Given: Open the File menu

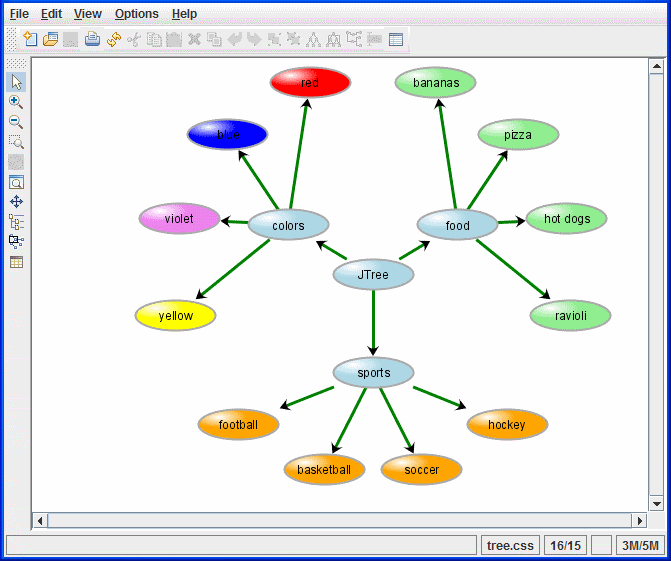Looking at the screenshot, I should (19, 14).
